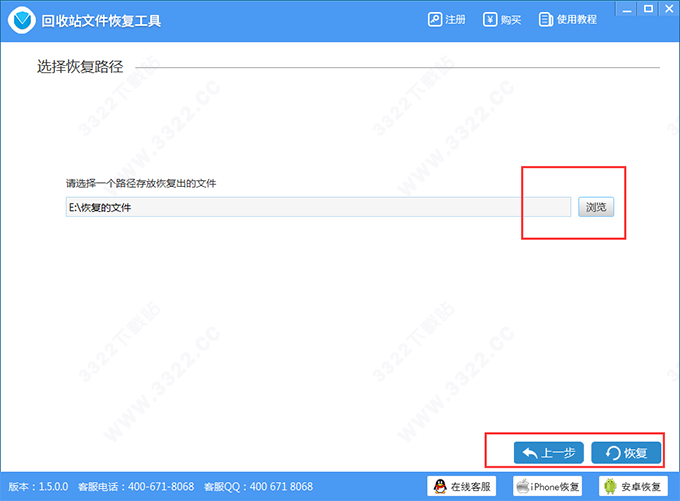
Task: Go back with the 上一步 button
Action: [549, 453]
